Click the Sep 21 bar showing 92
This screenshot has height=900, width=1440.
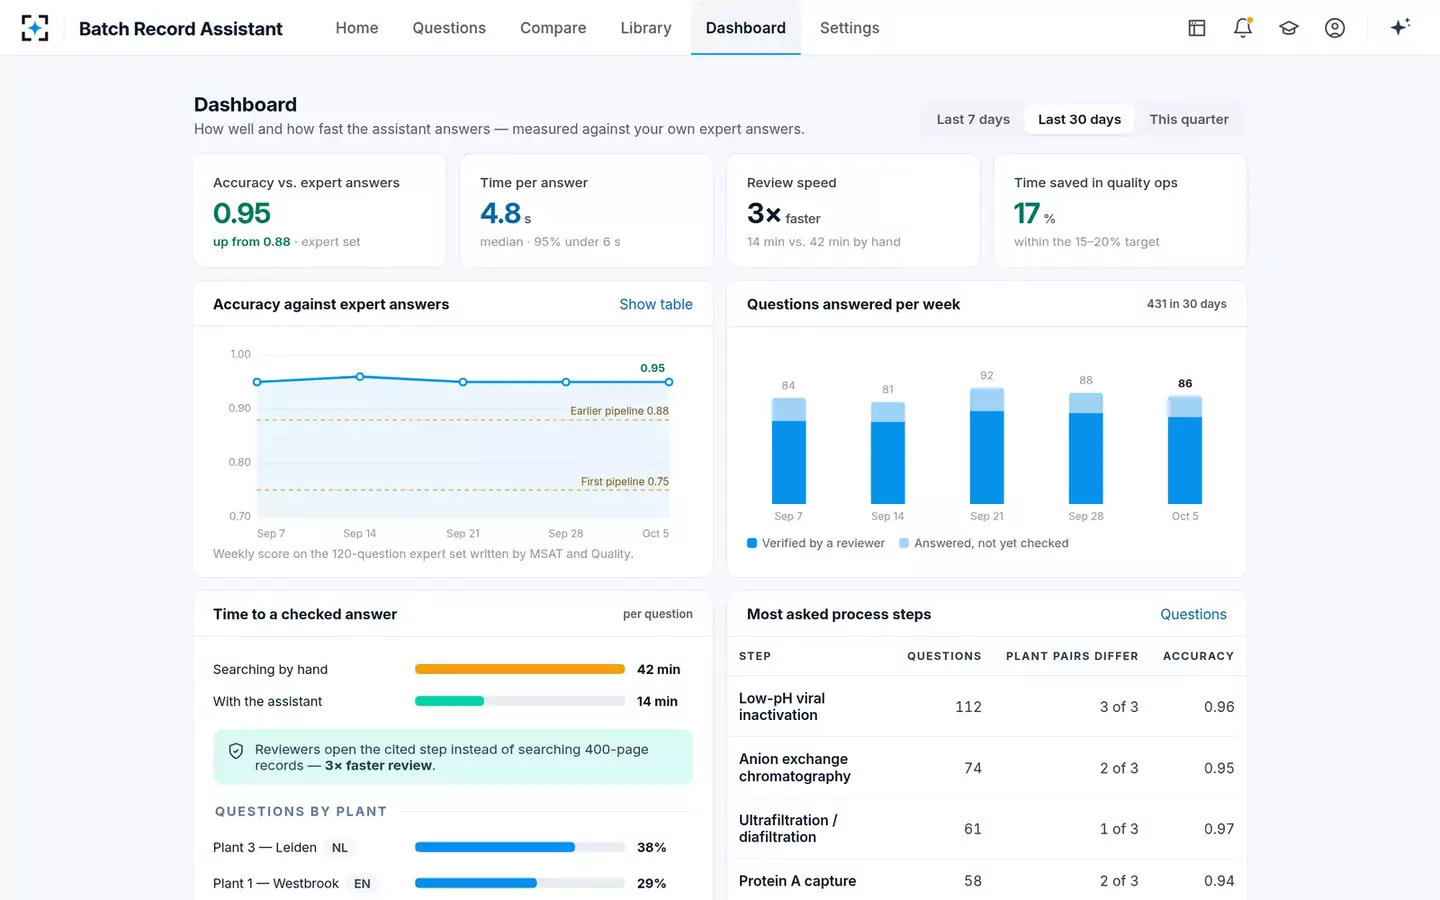(987, 445)
